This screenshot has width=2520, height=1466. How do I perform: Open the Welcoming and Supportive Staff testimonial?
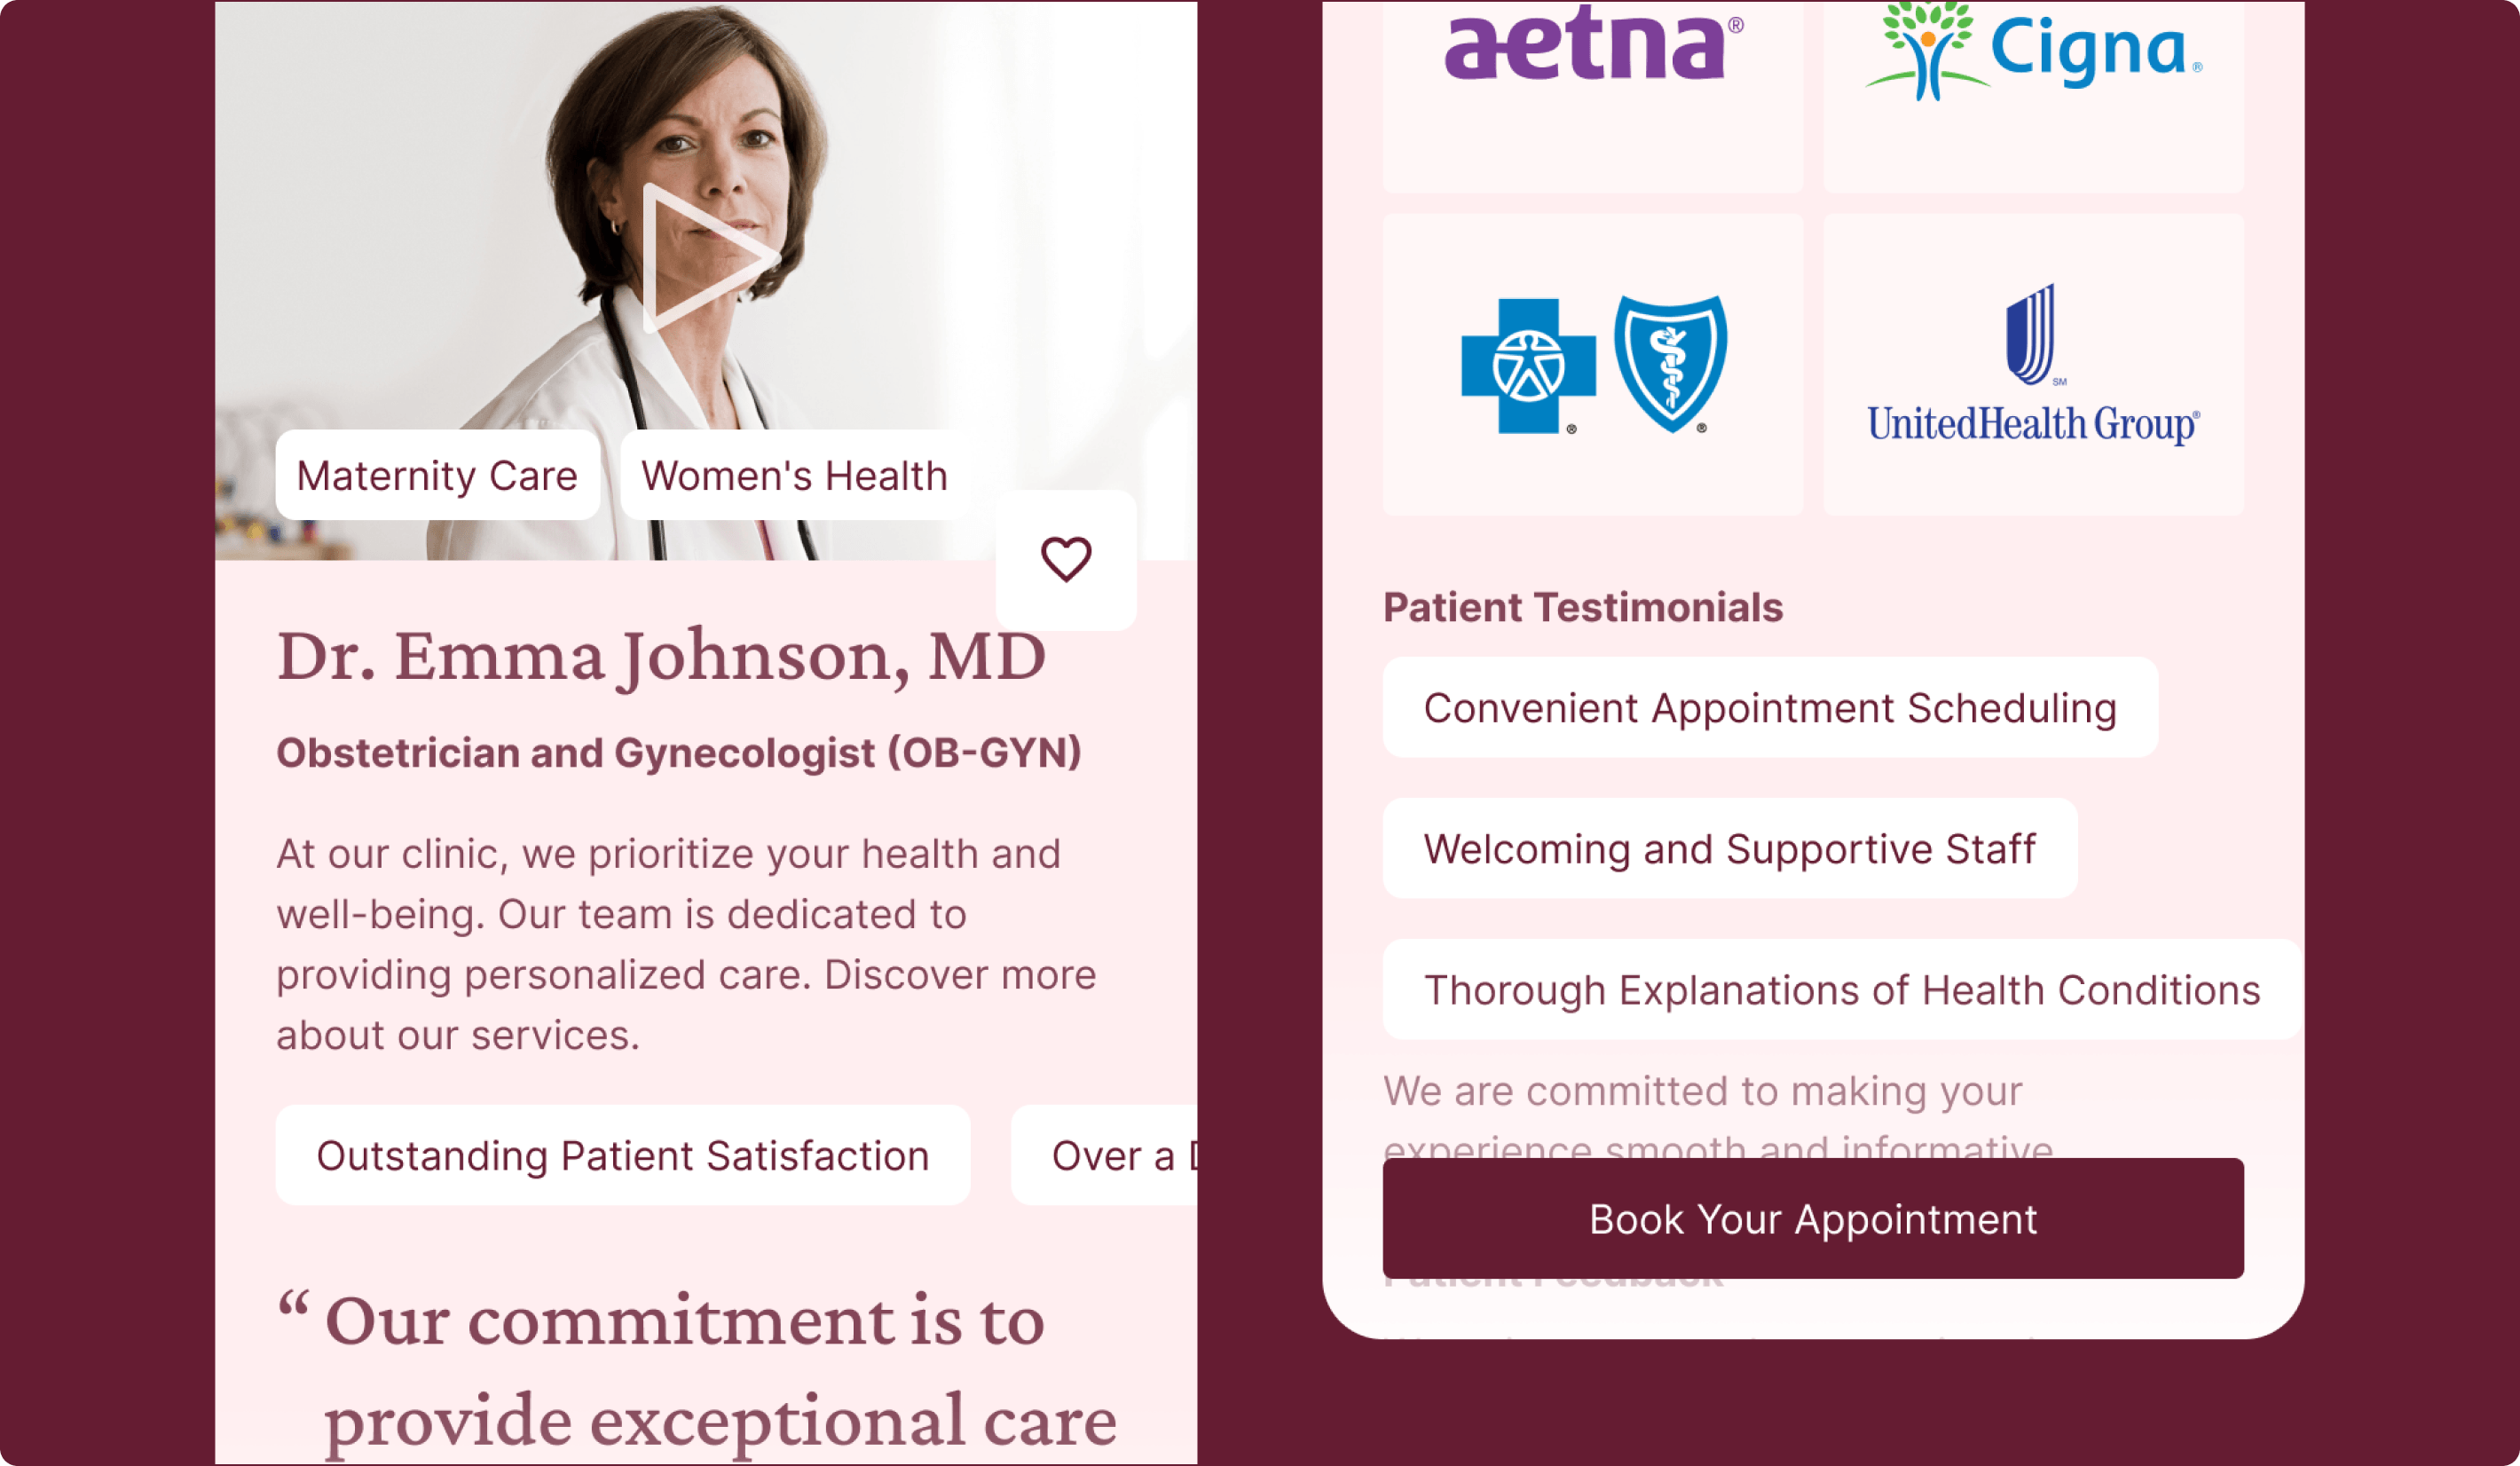pyautogui.click(x=1729, y=849)
